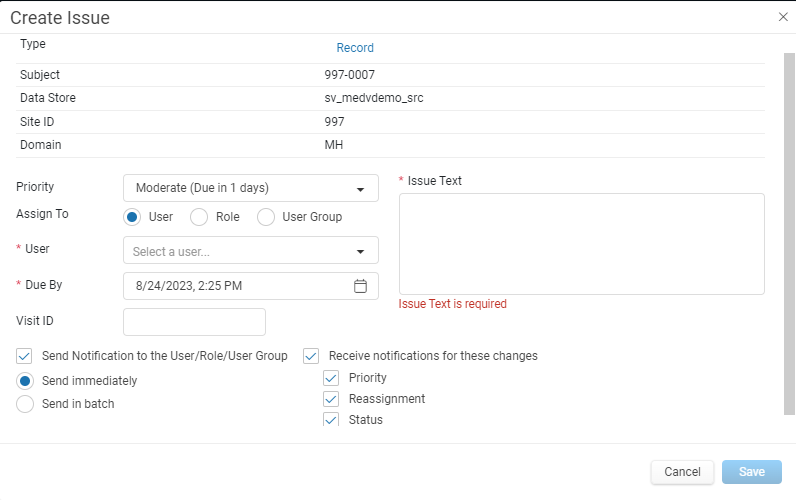Select the Site ID value 997
Image resolution: width=796 pixels, height=500 pixels.
[x=334, y=122]
